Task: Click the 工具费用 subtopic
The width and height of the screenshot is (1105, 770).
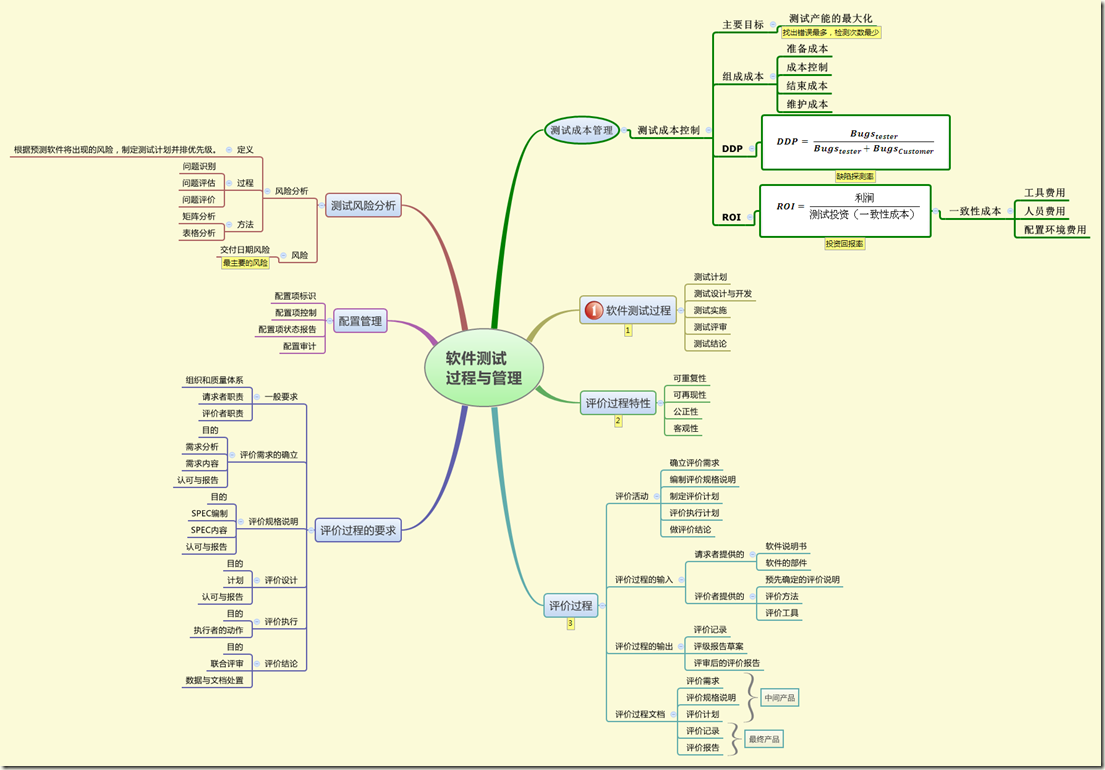Action: coord(1044,192)
